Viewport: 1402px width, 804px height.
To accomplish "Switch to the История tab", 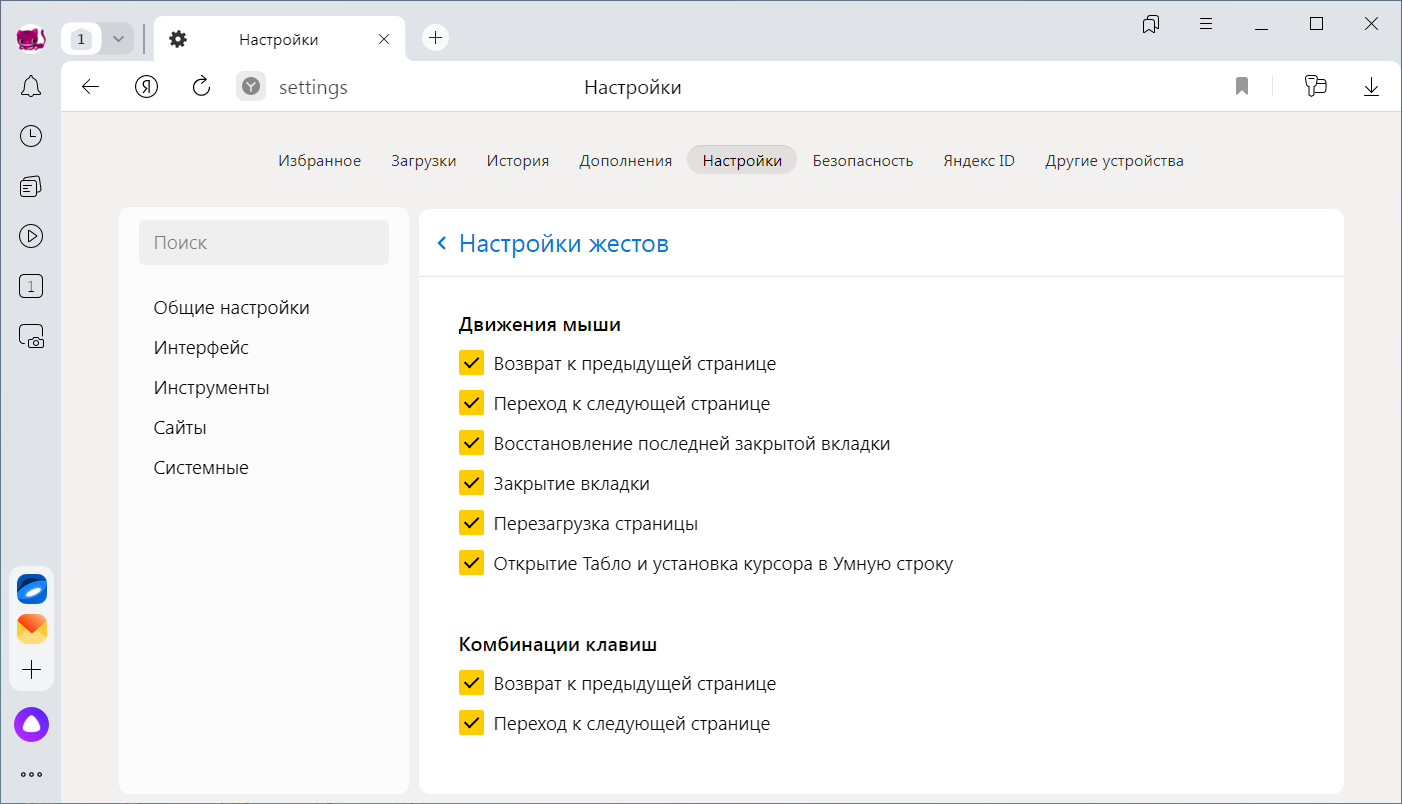I will 518,160.
